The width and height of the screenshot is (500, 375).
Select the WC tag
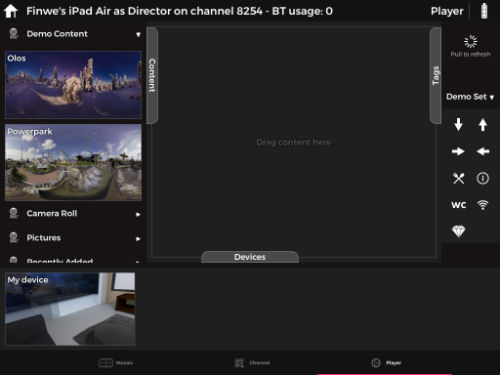[x=458, y=205]
